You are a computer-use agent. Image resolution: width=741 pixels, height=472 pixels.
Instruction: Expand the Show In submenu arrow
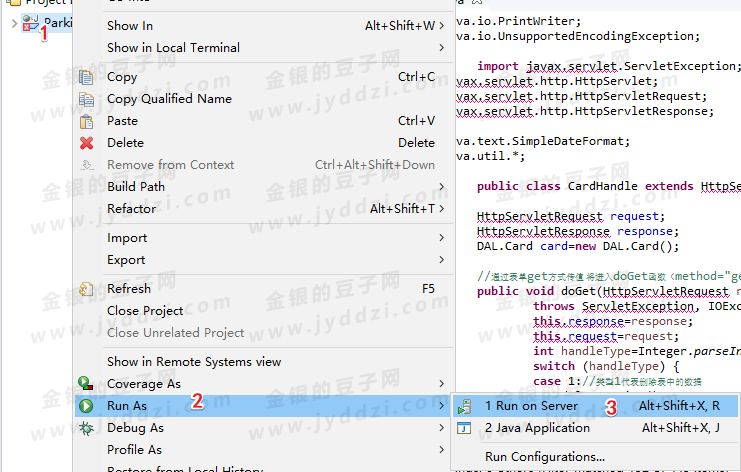click(442, 26)
